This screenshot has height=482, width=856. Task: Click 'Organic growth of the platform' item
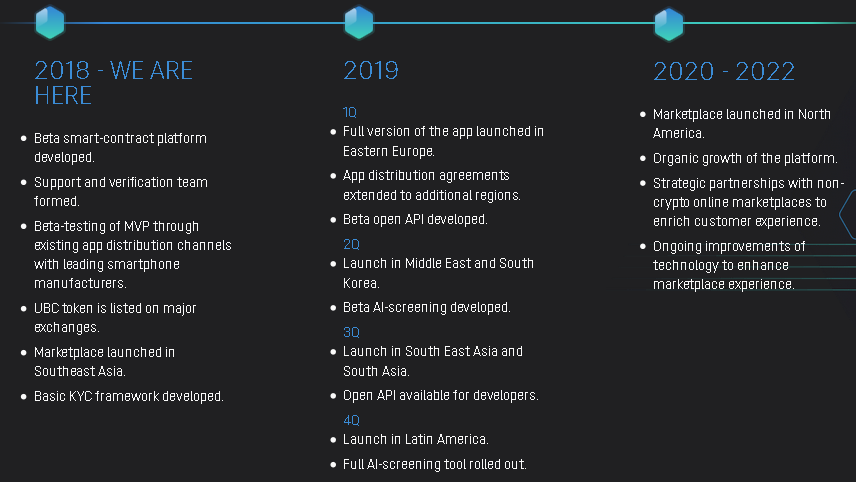click(745, 158)
